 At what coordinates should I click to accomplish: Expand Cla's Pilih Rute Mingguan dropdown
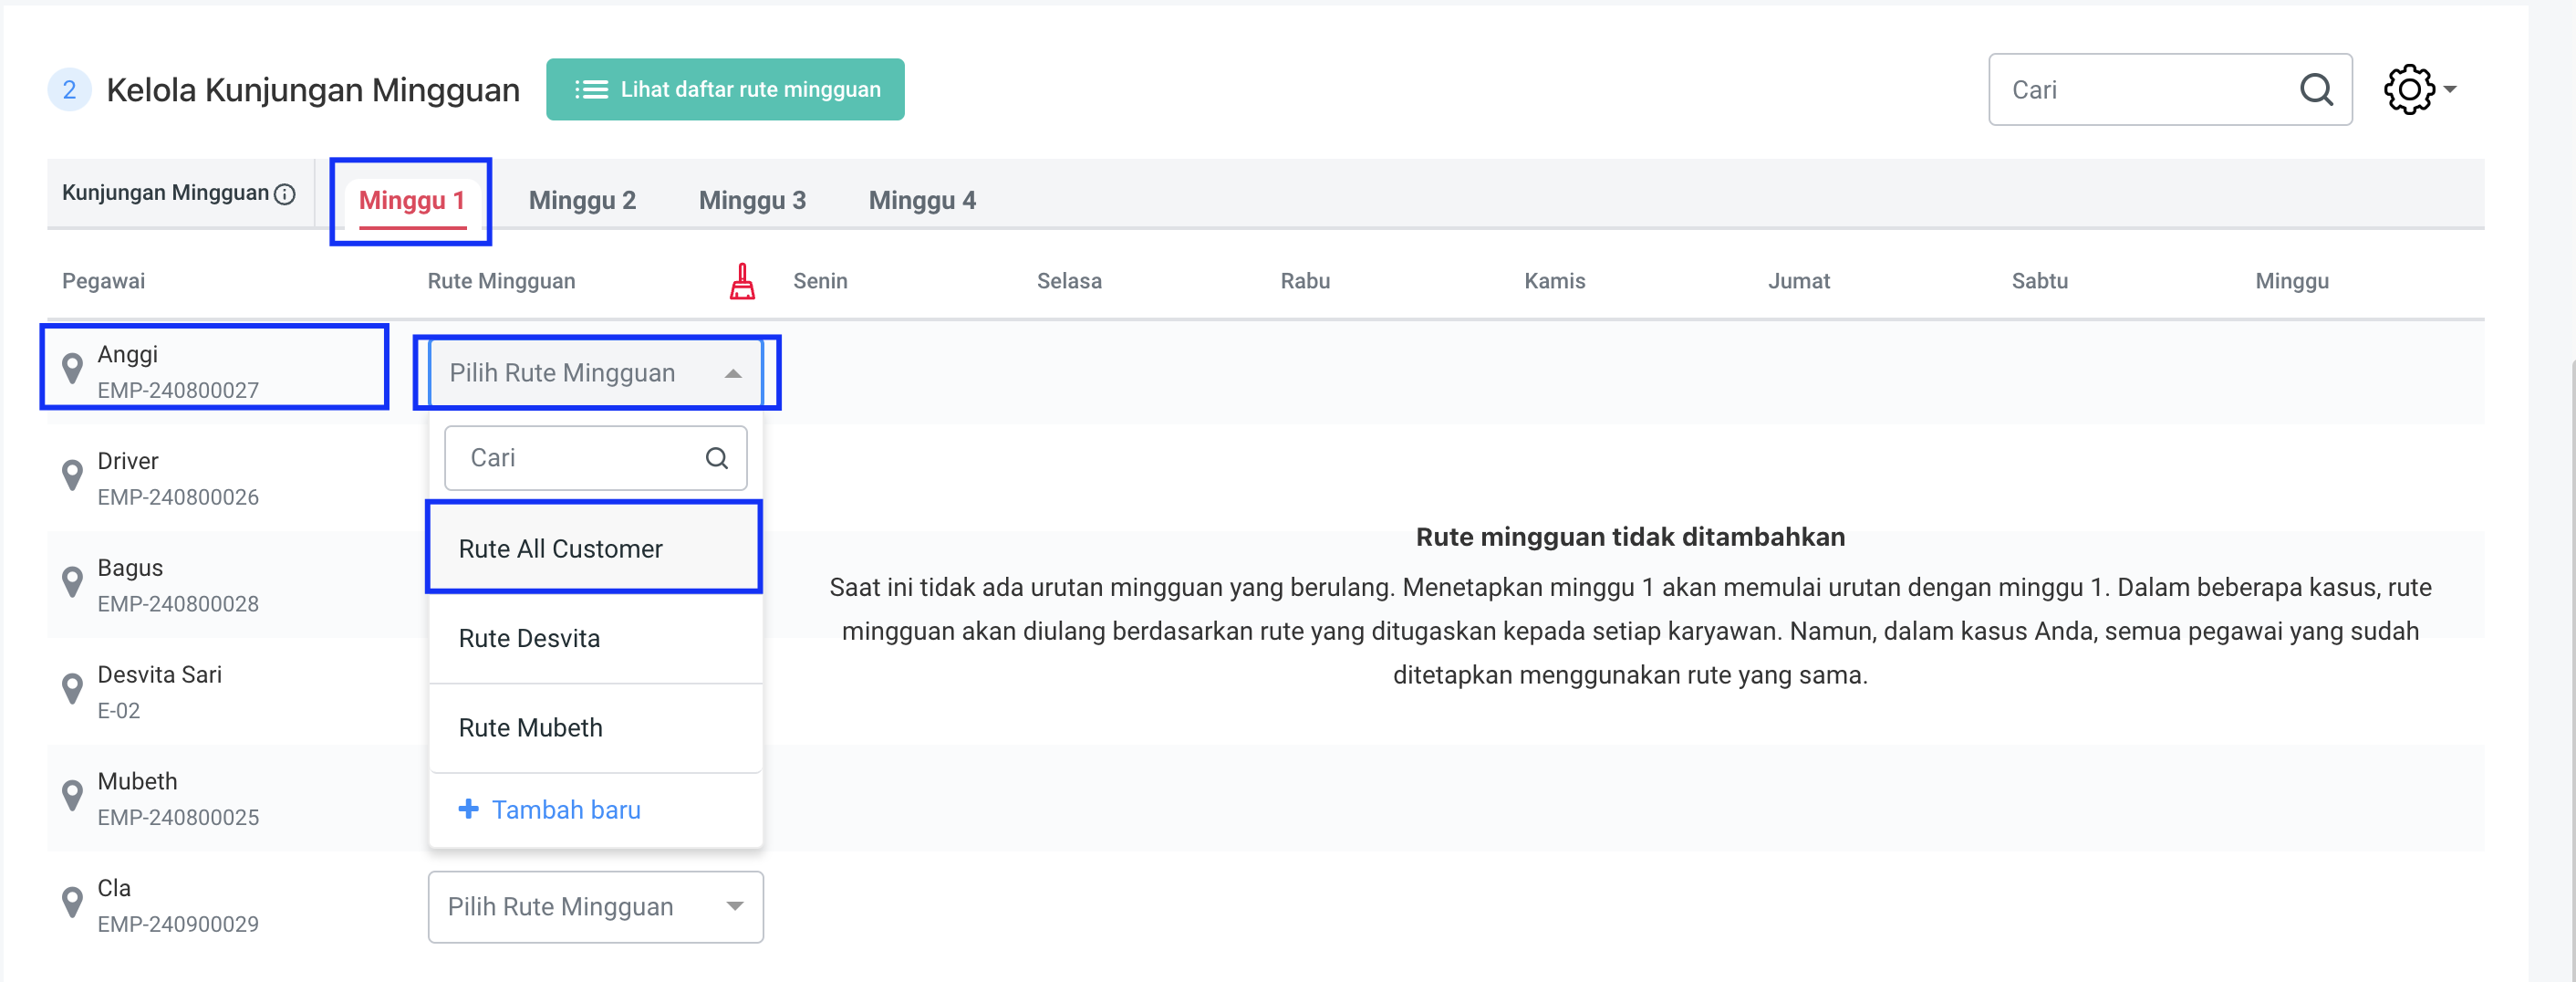coord(734,906)
